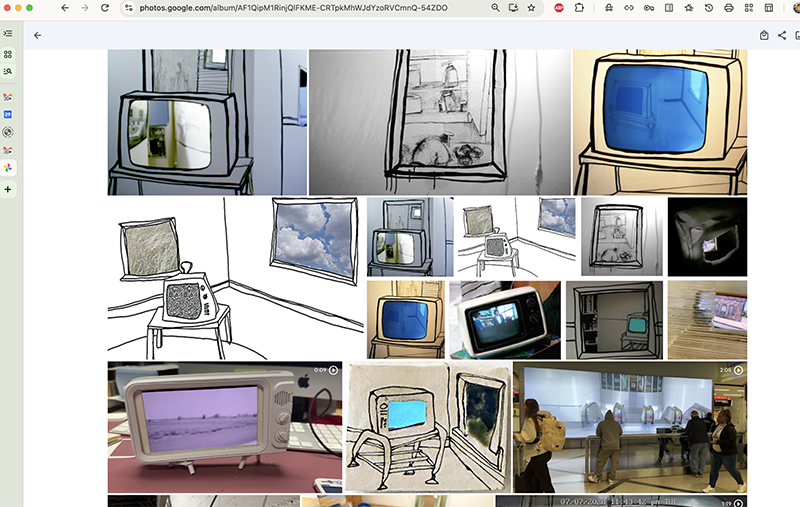Image resolution: width=800 pixels, height=507 pixels.
Task: Go back from the album view
Action: [37, 35]
